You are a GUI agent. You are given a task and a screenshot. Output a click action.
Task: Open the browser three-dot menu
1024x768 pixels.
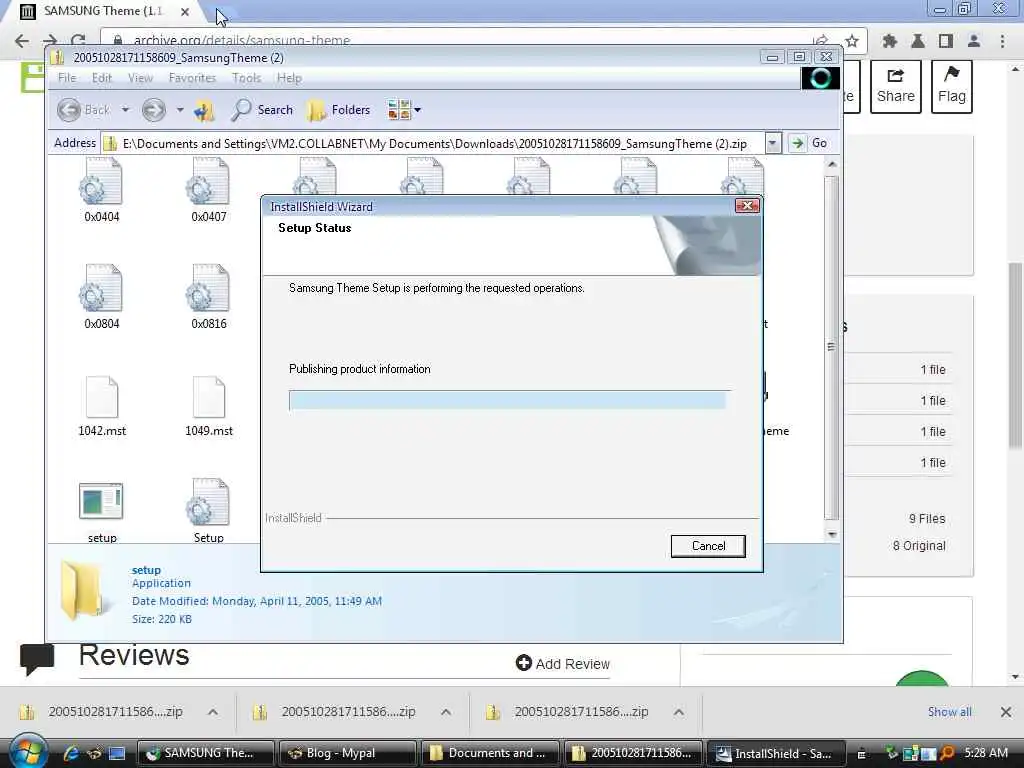(x=1002, y=41)
